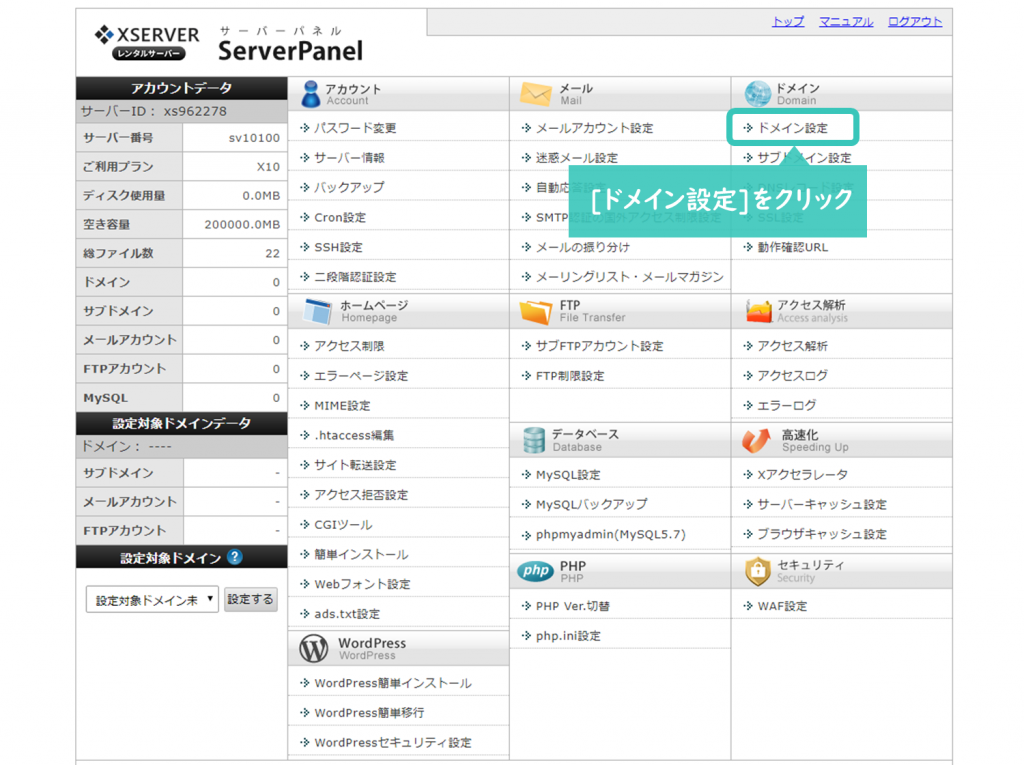Open メーリングリスト・メールマガジン

[x=630, y=277]
